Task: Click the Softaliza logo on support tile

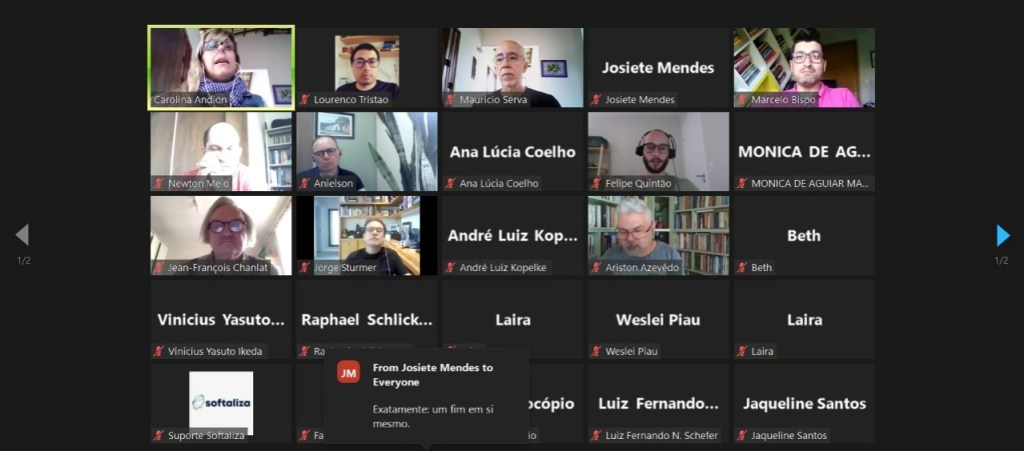Action: [221, 402]
